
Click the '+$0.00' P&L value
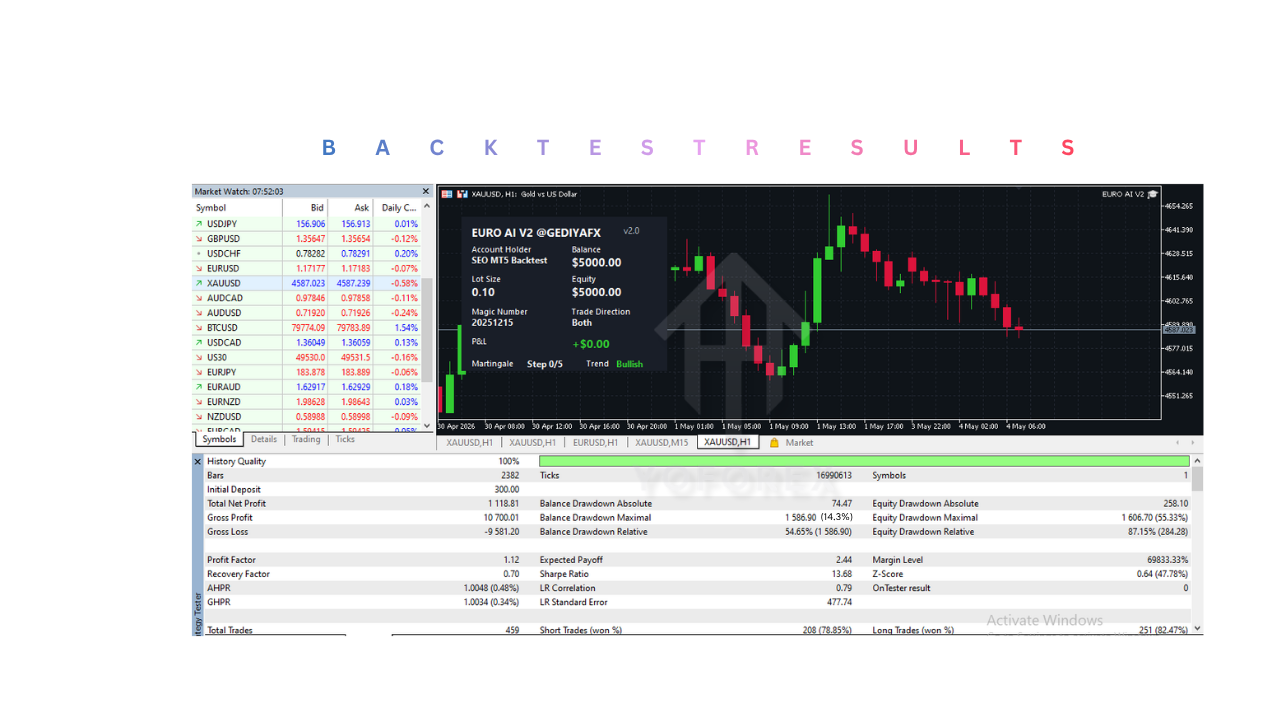click(590, 344)
